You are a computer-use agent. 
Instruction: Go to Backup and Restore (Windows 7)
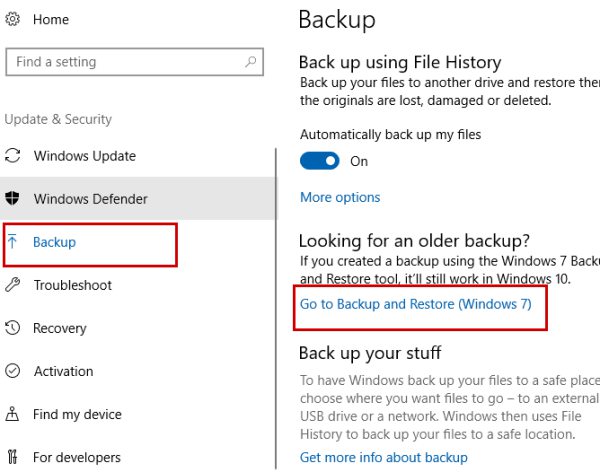tap(416, 304)
